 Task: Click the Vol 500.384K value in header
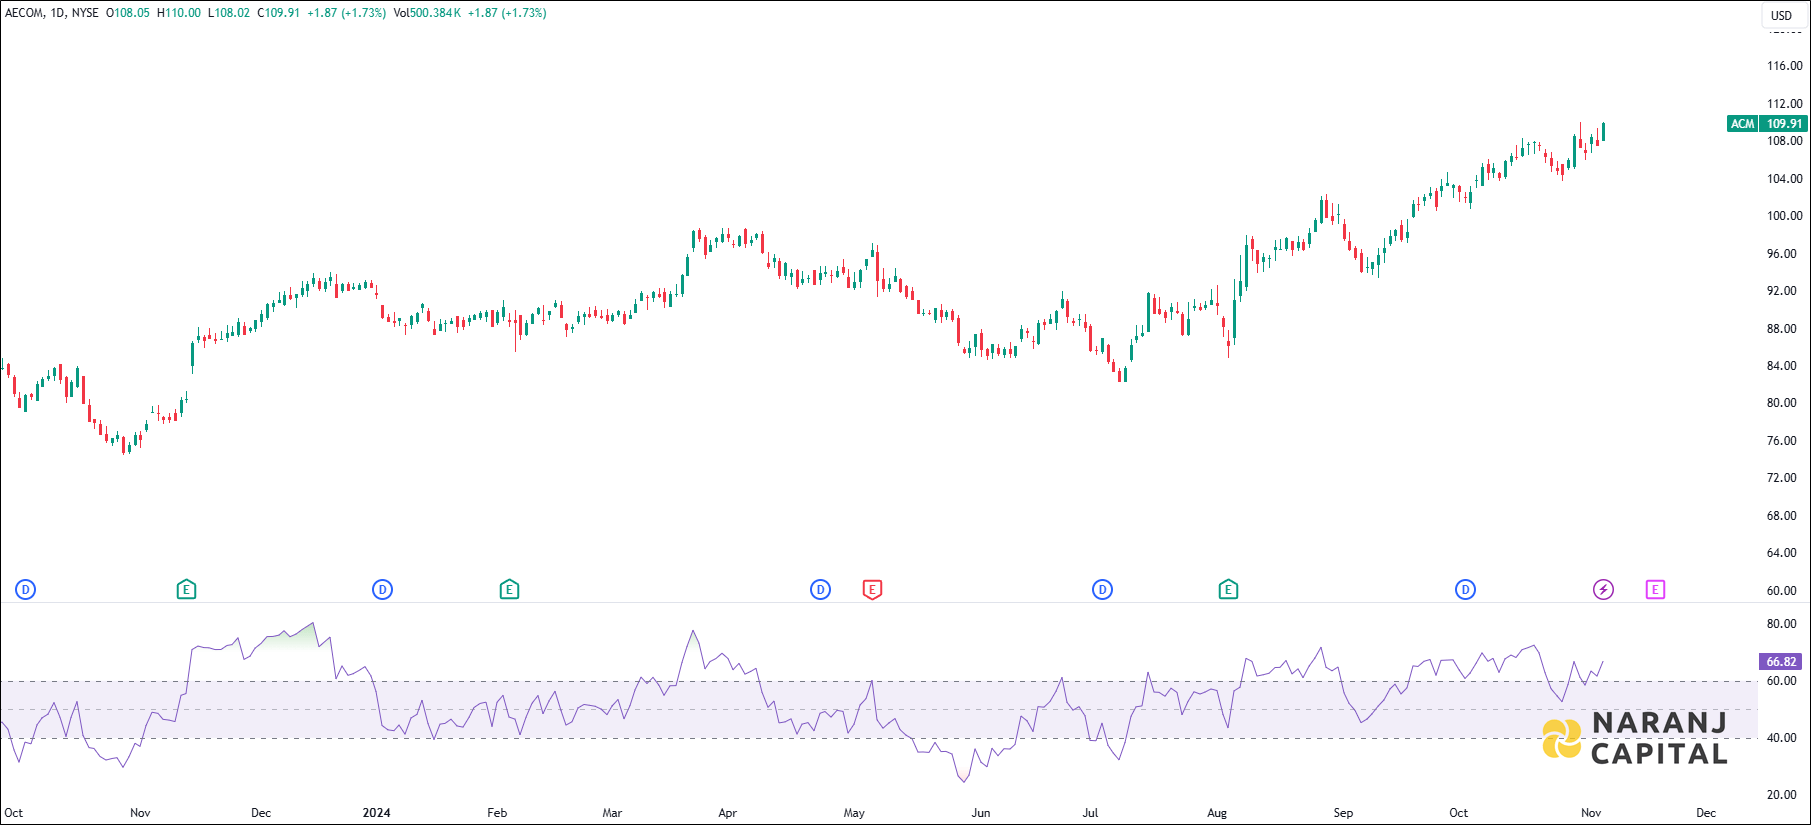(427, 13)
